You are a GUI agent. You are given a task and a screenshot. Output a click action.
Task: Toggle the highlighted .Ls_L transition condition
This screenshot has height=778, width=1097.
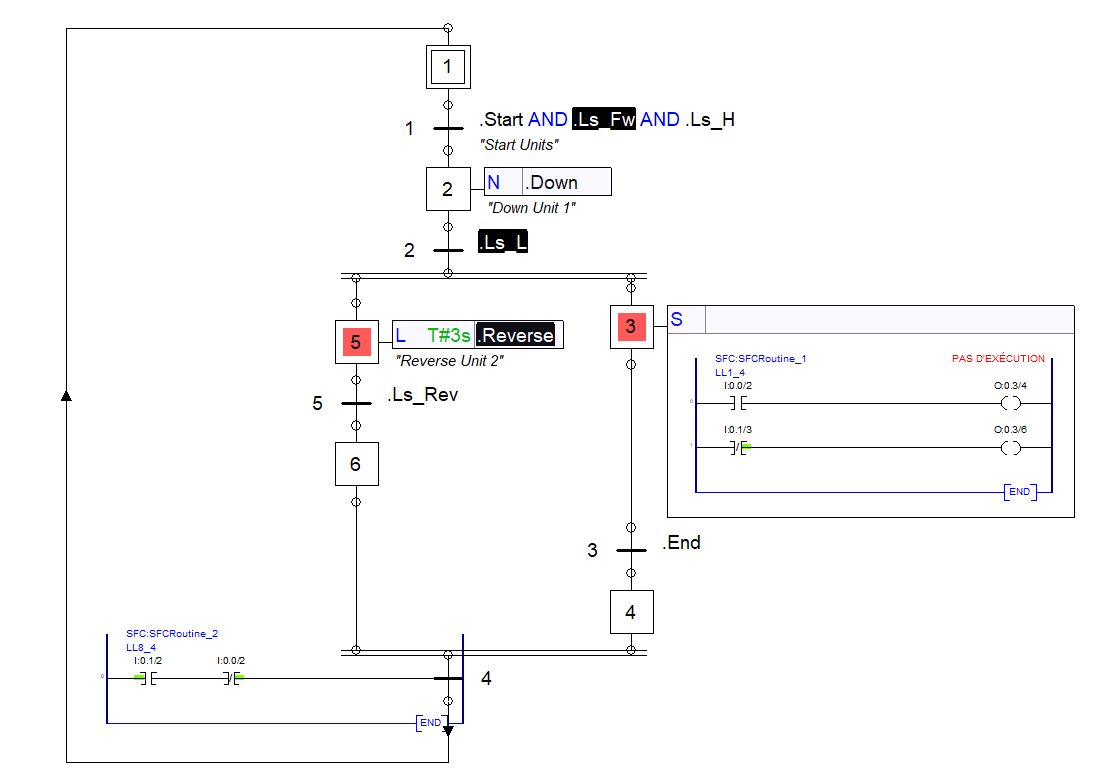pyautogui.click(x=502, y=241)
